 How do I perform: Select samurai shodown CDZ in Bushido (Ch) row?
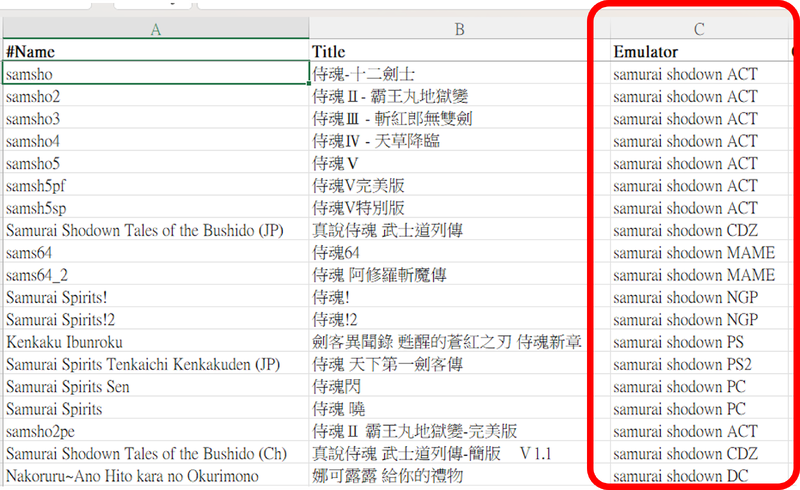coord(699,454)
